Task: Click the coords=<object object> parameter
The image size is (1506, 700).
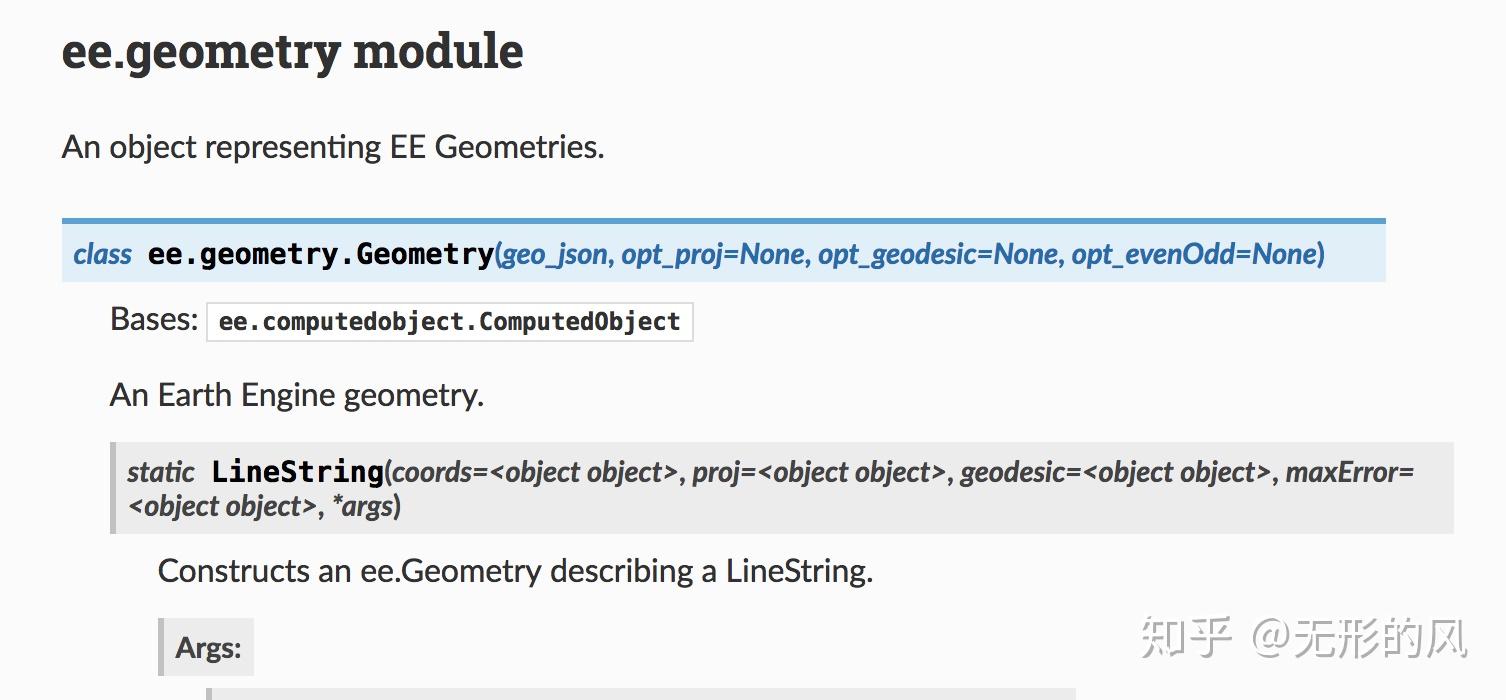Action: (x=534, y=472)
